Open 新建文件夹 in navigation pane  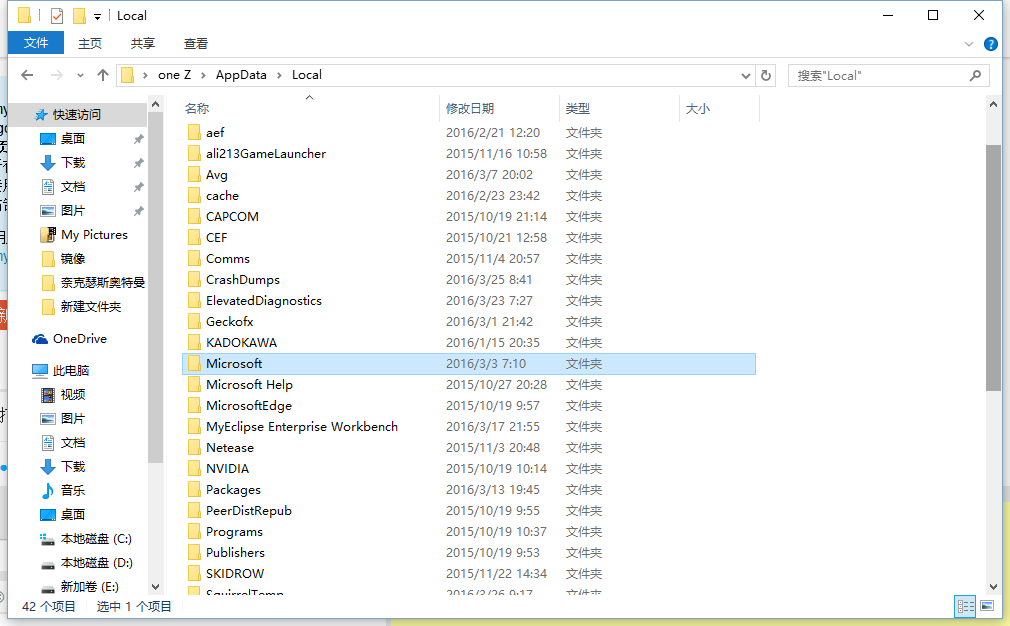click(x=91, y=307)
